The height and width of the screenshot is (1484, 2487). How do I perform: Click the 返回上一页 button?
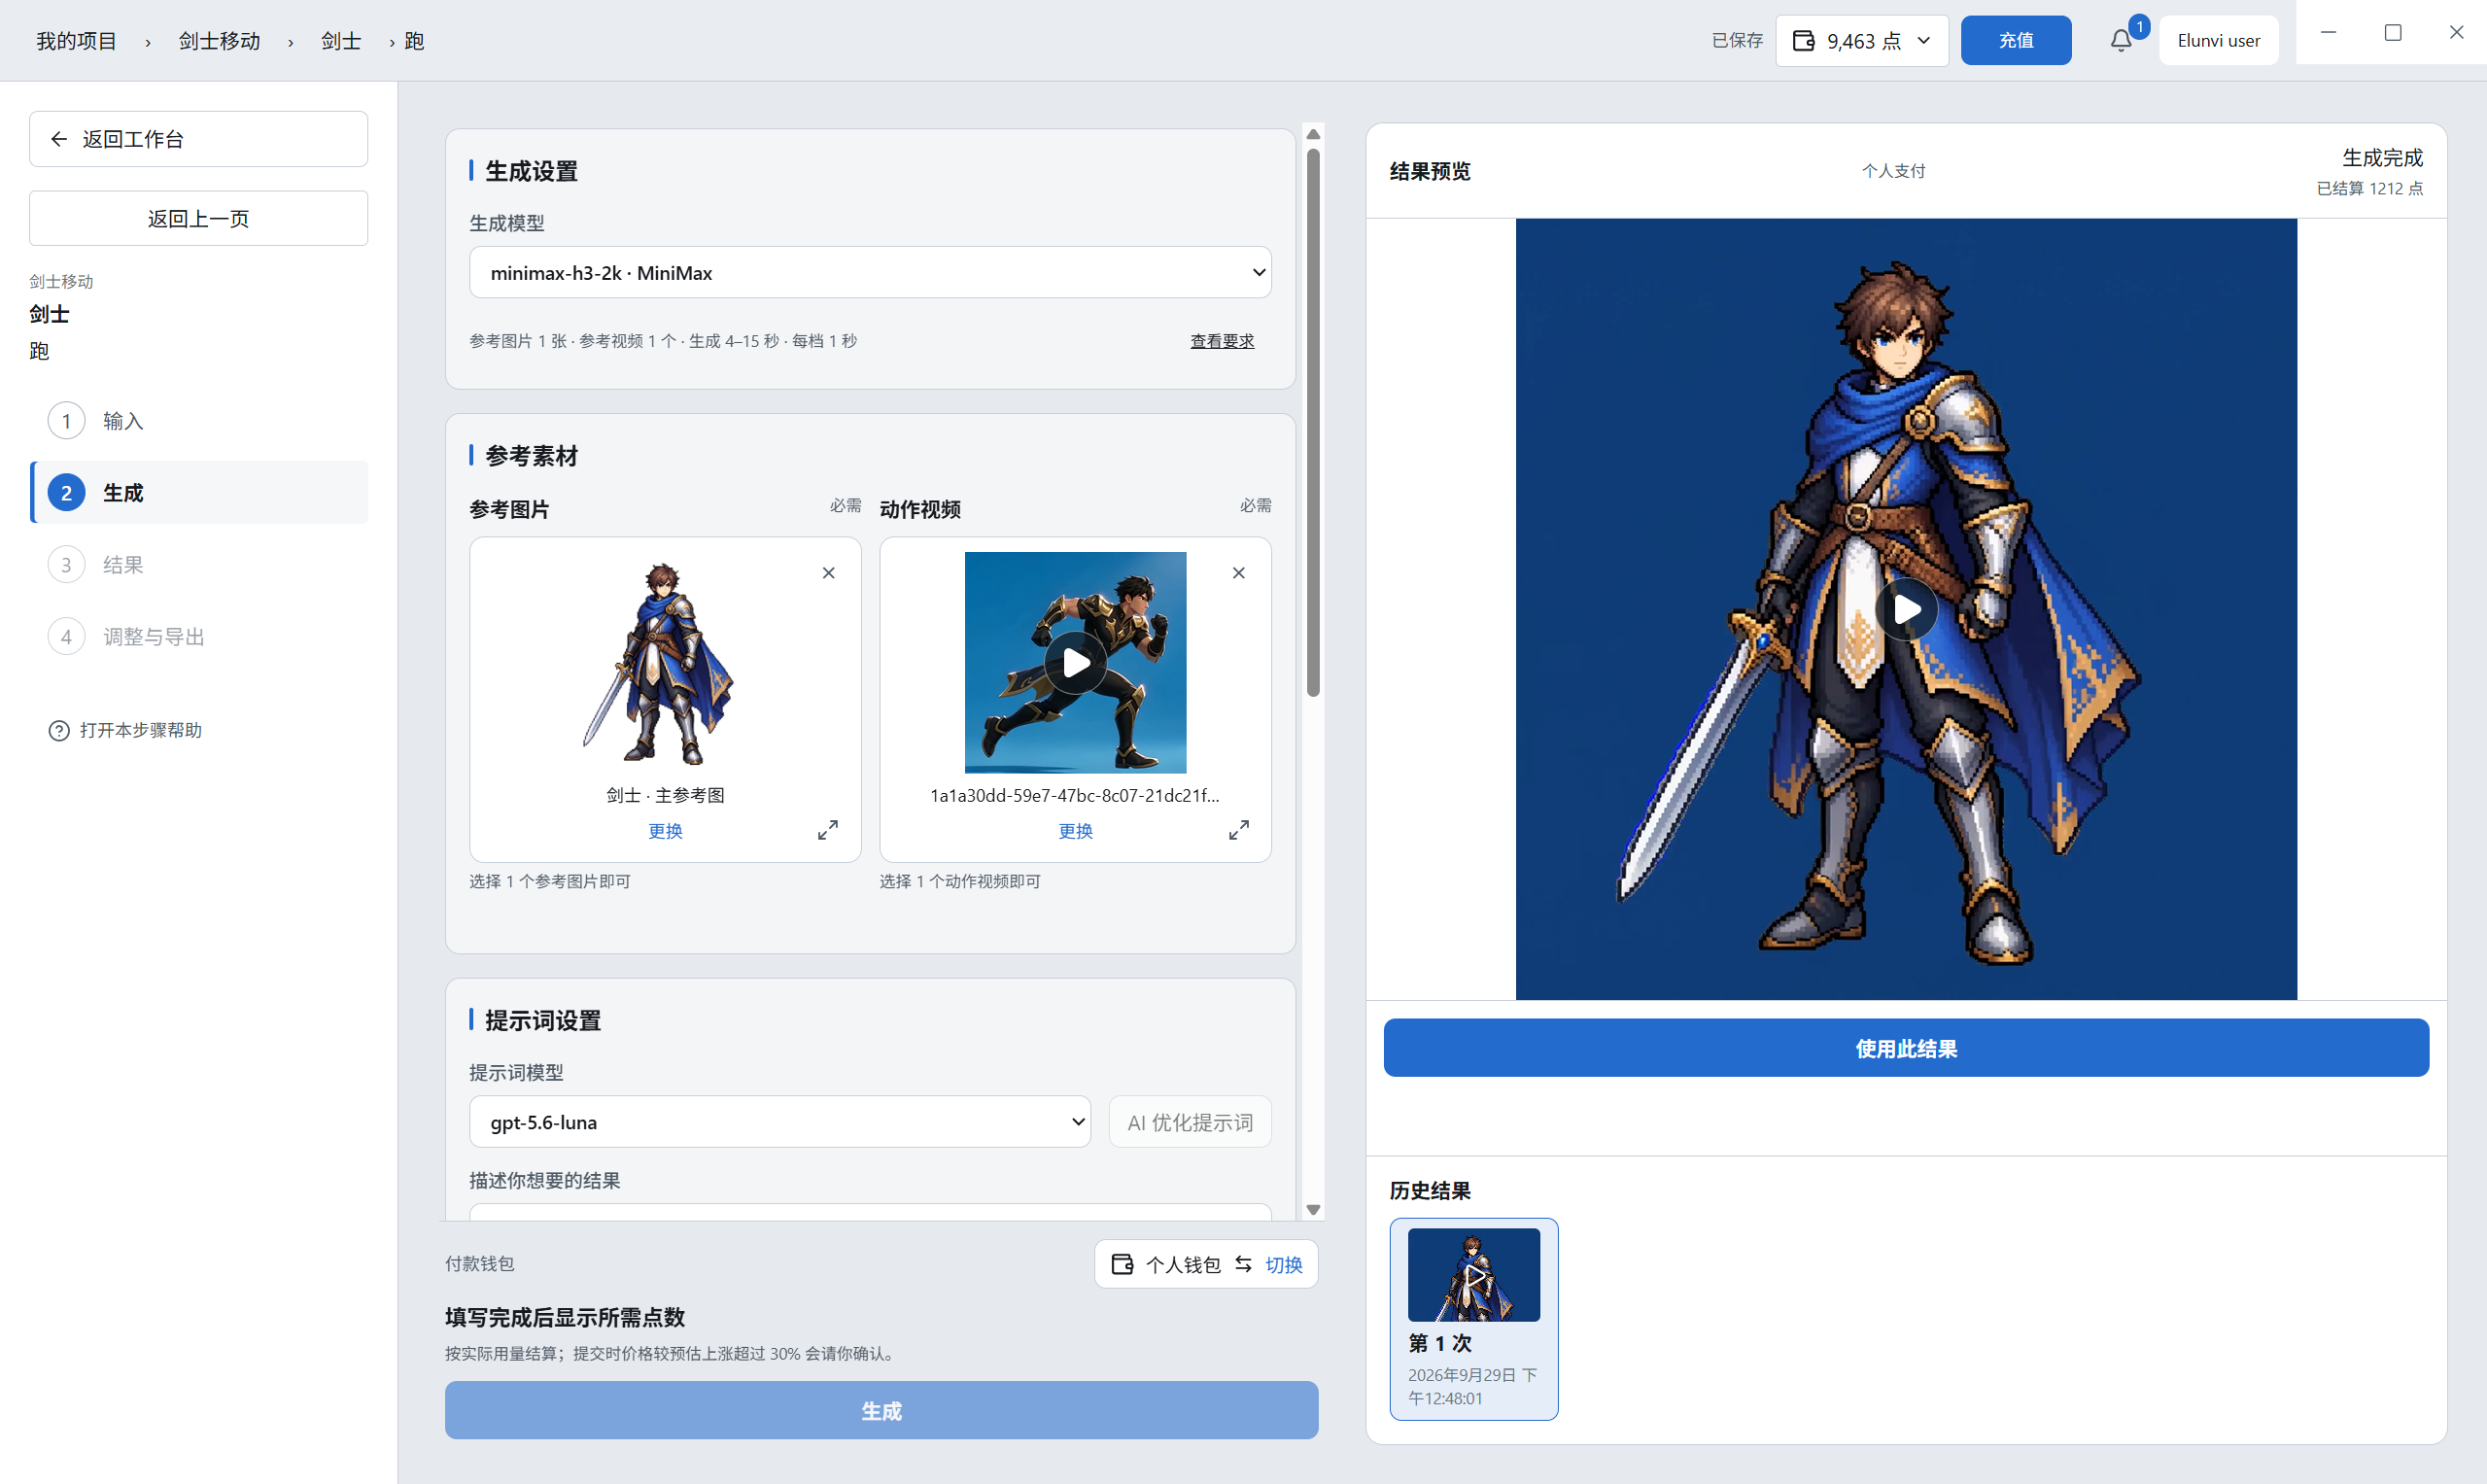198,218
